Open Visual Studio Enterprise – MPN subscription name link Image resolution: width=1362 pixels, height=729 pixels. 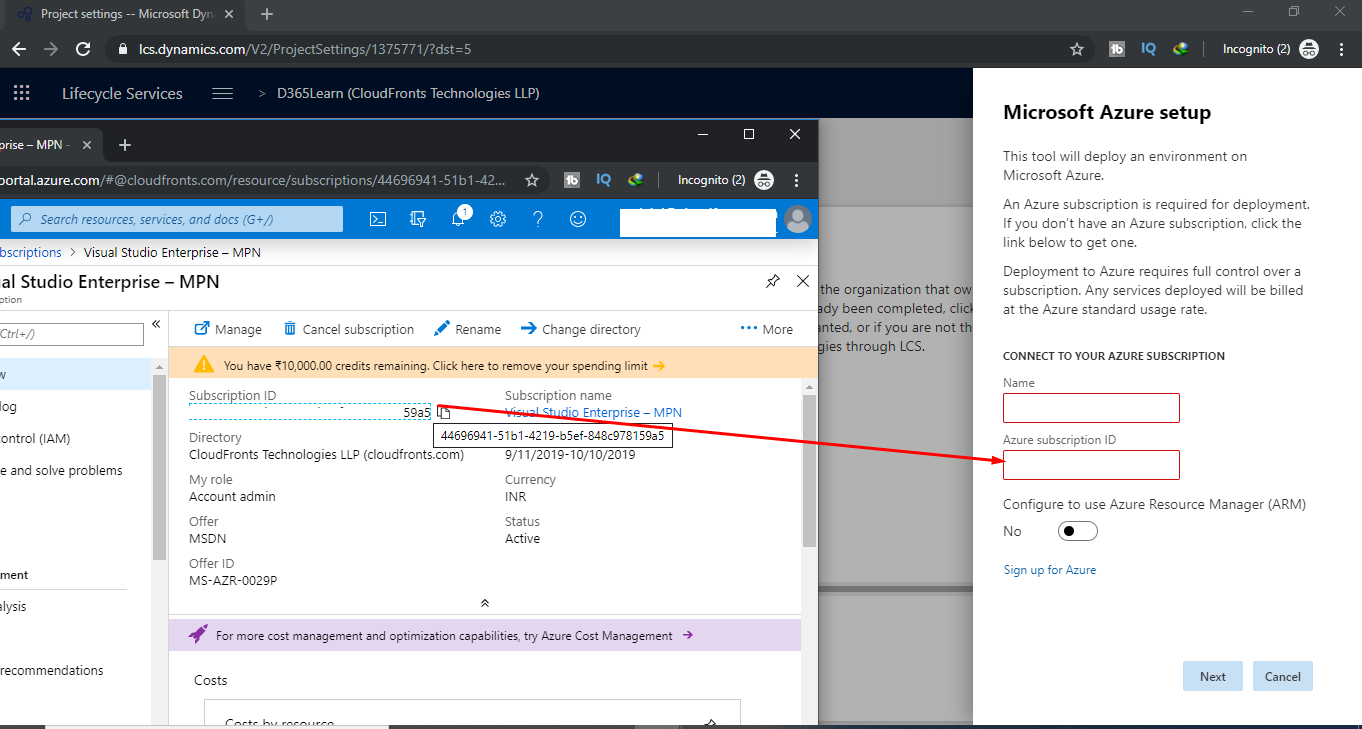point(593,412)
